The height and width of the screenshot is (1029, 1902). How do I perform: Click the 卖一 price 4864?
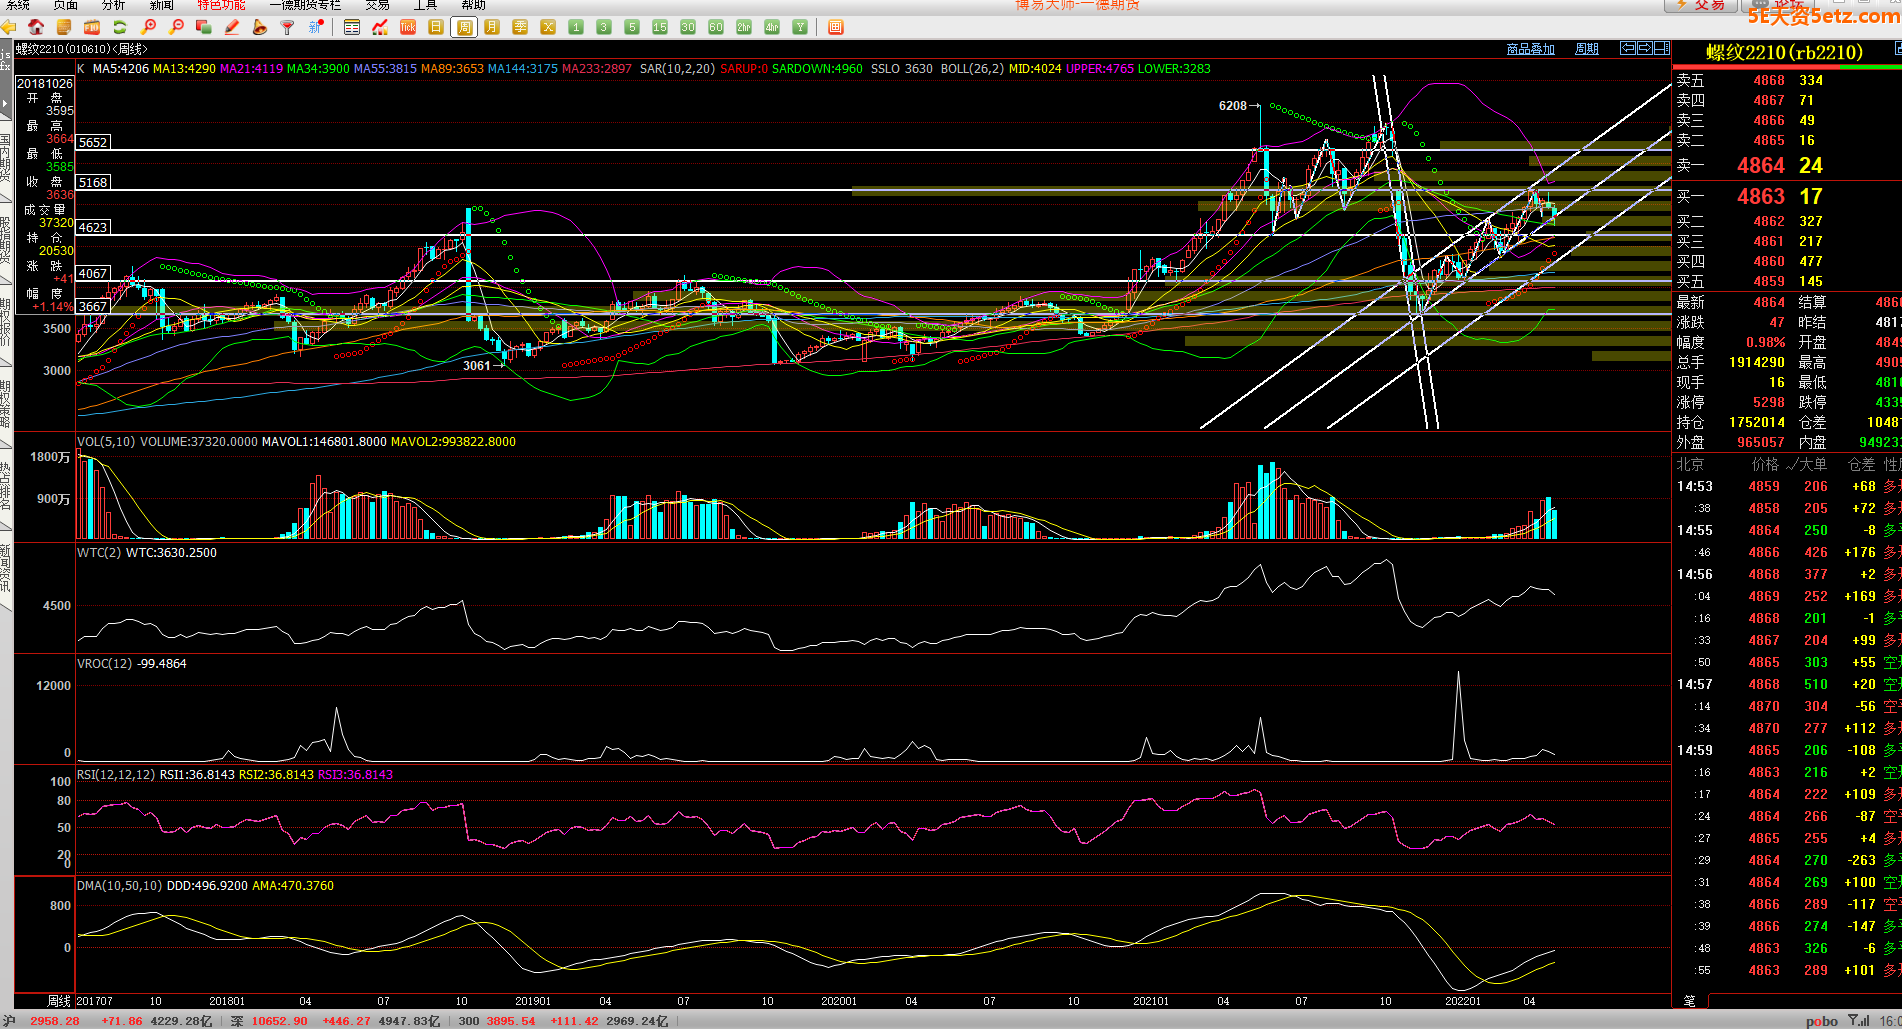pyautogui.click(x=1761, y=165)
